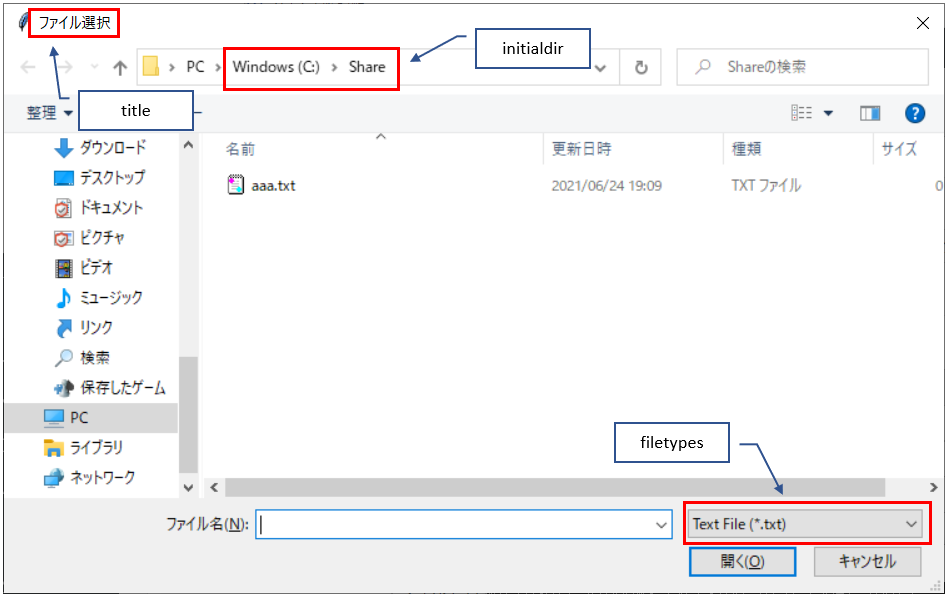Toggle the preview pane

coord(870,113)
